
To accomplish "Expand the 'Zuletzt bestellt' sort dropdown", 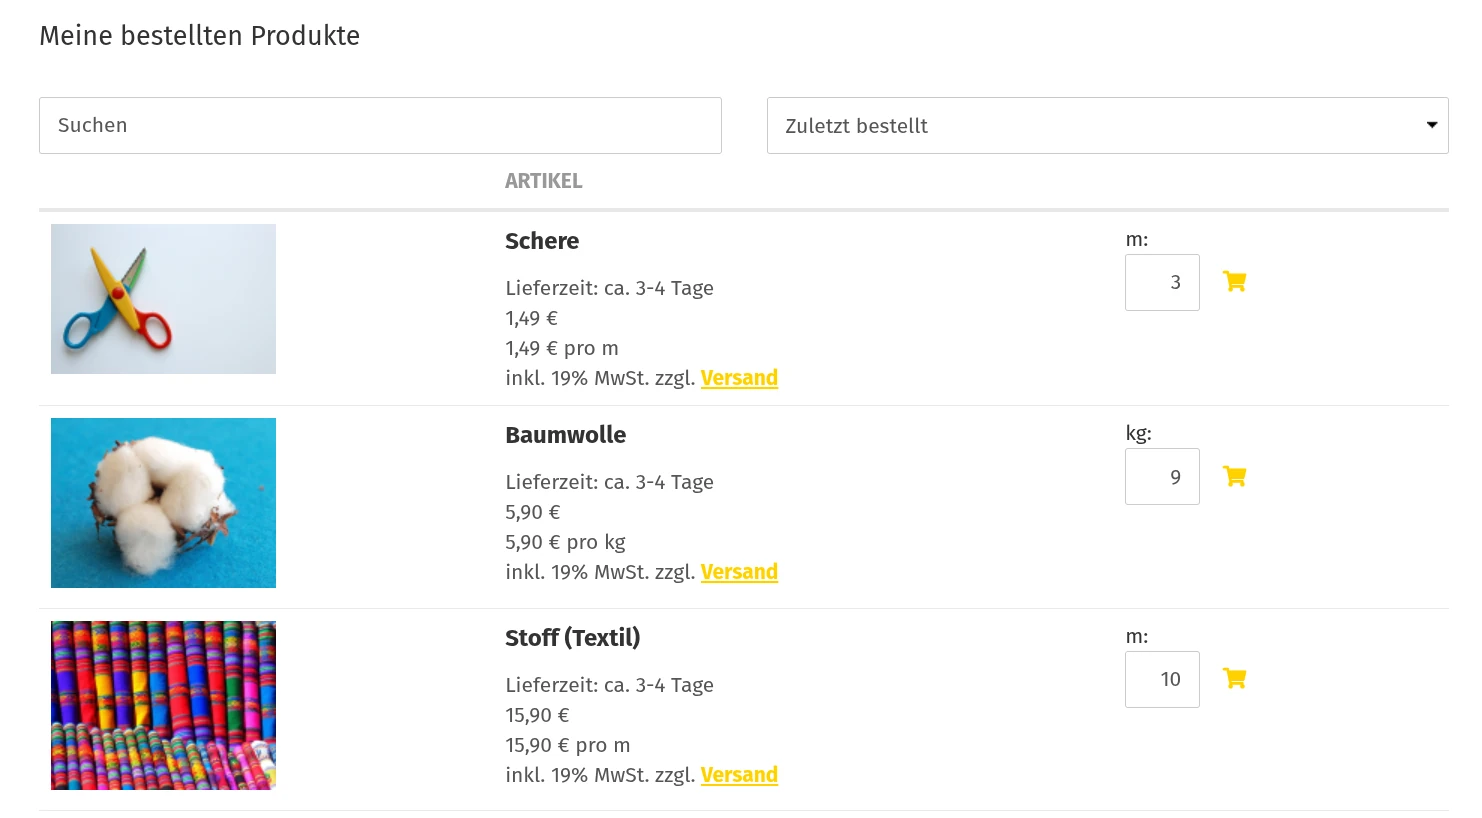I will (x=1107, y=126).
